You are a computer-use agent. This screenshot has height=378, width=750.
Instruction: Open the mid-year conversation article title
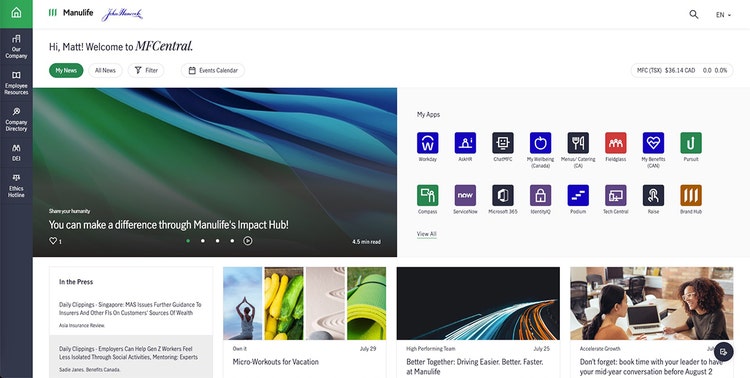(651, 367)
